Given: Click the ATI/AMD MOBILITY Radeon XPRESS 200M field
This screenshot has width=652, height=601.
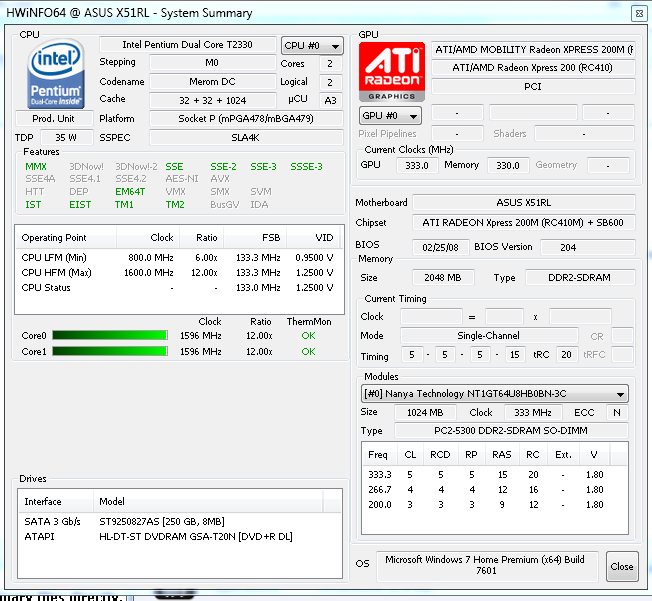Looking at the screenshot, I should coord(533,49).
